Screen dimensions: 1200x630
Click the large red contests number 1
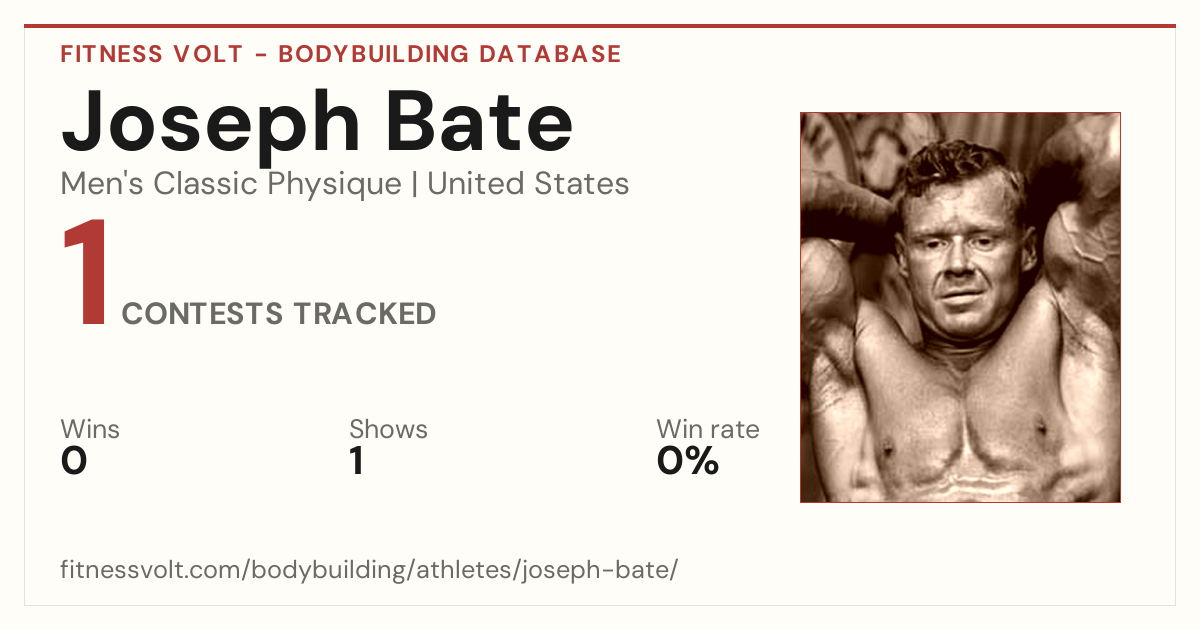(85, 275)
